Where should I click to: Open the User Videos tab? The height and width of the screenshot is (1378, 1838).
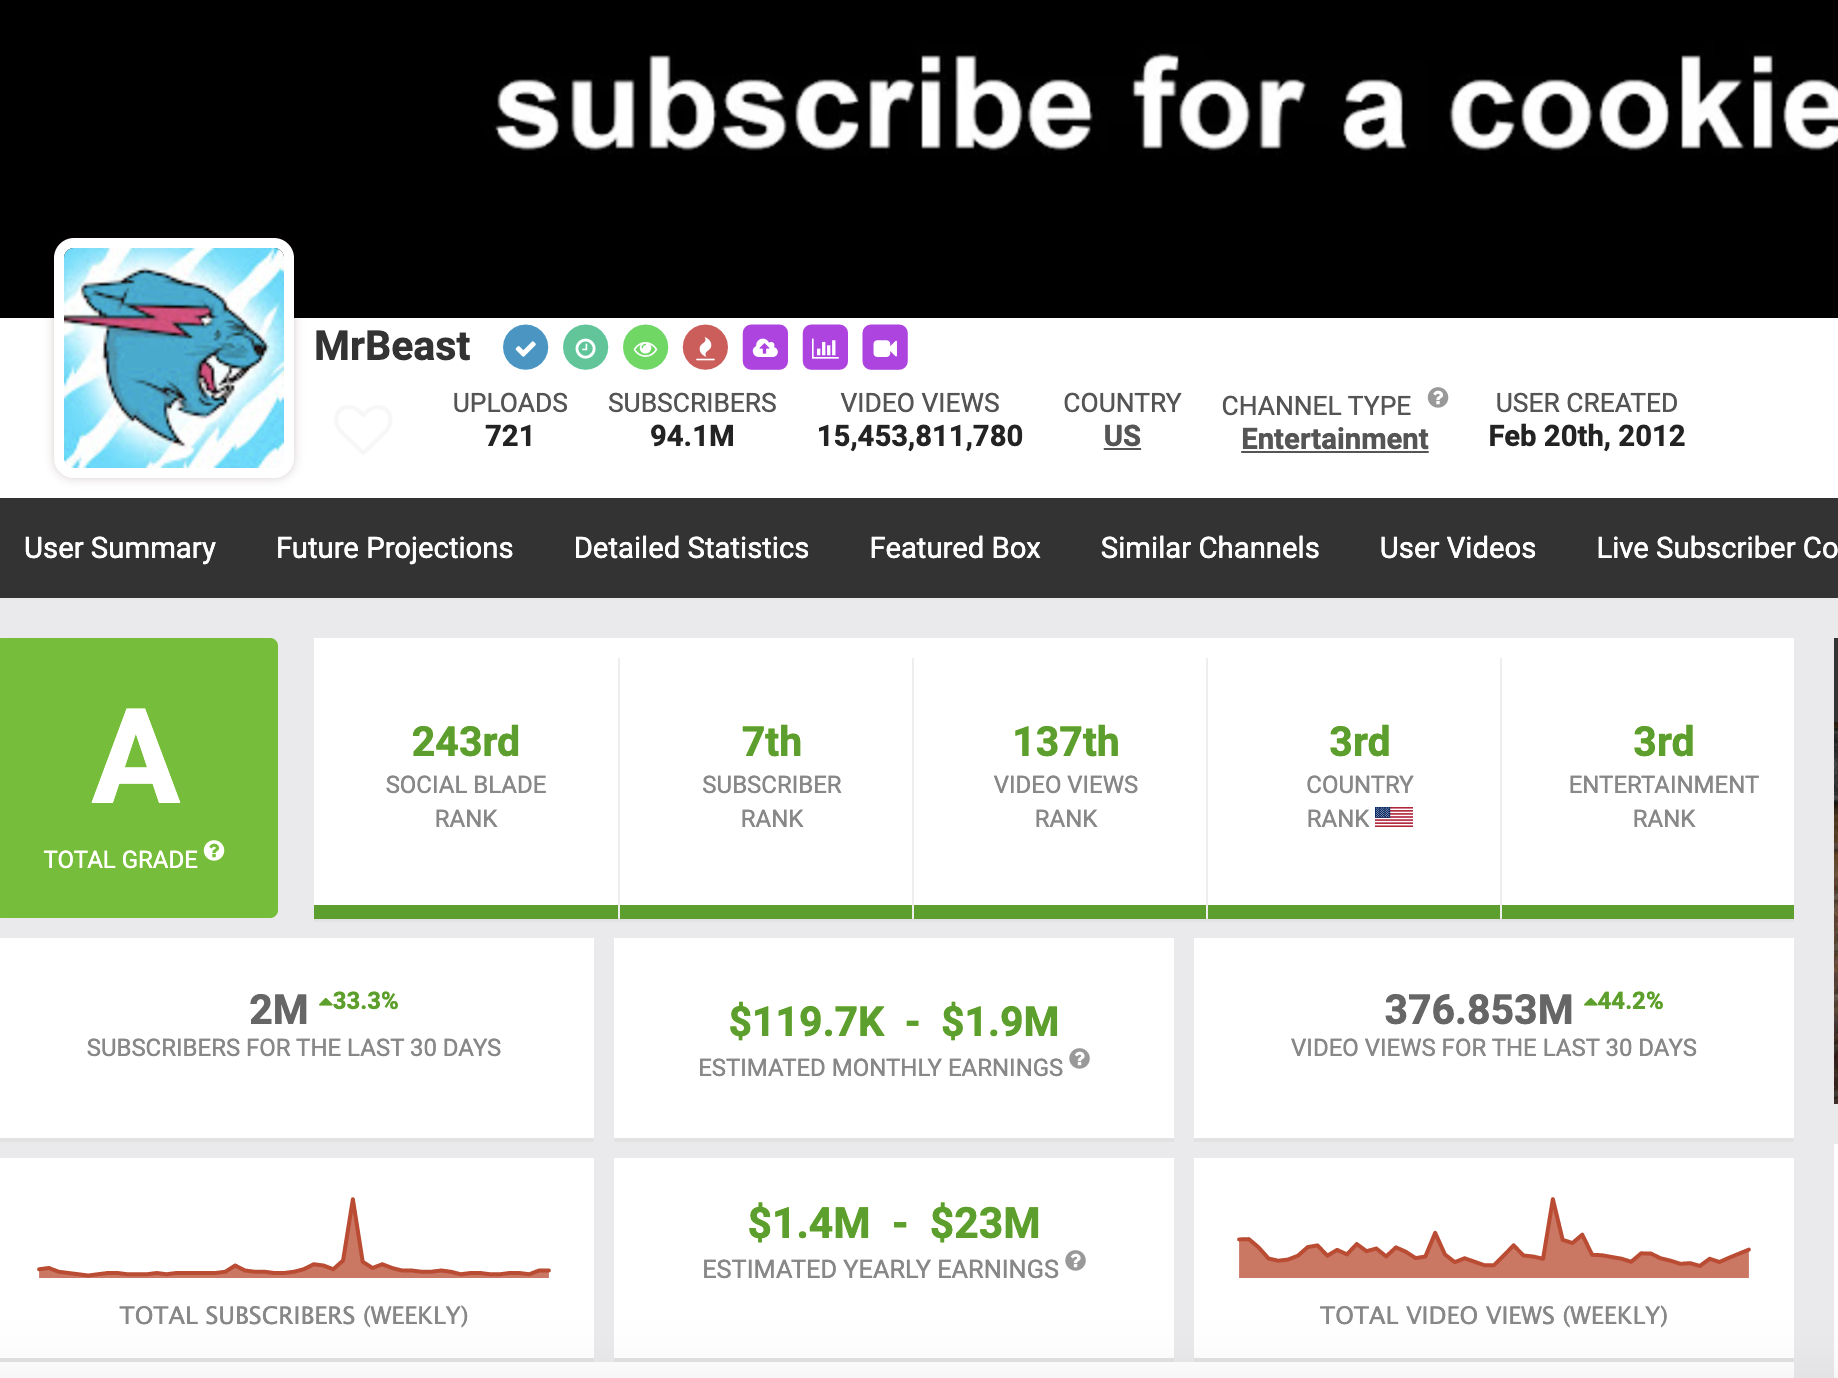click(x=1458, y=548)
